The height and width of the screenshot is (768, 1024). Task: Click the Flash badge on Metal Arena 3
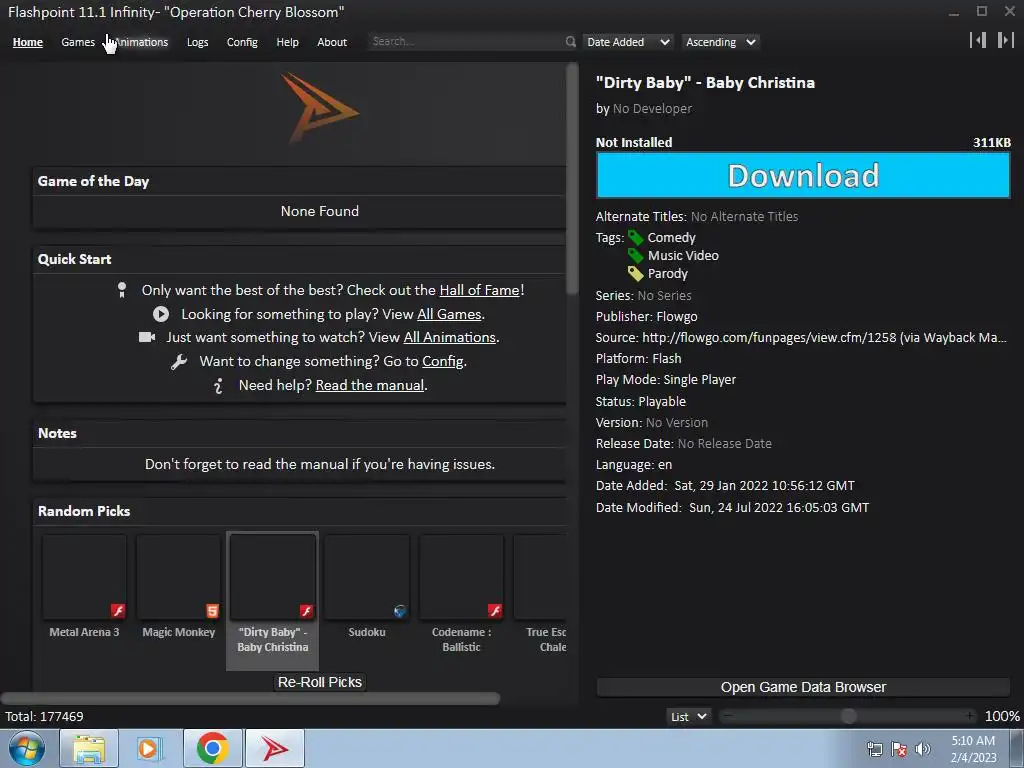118,611
